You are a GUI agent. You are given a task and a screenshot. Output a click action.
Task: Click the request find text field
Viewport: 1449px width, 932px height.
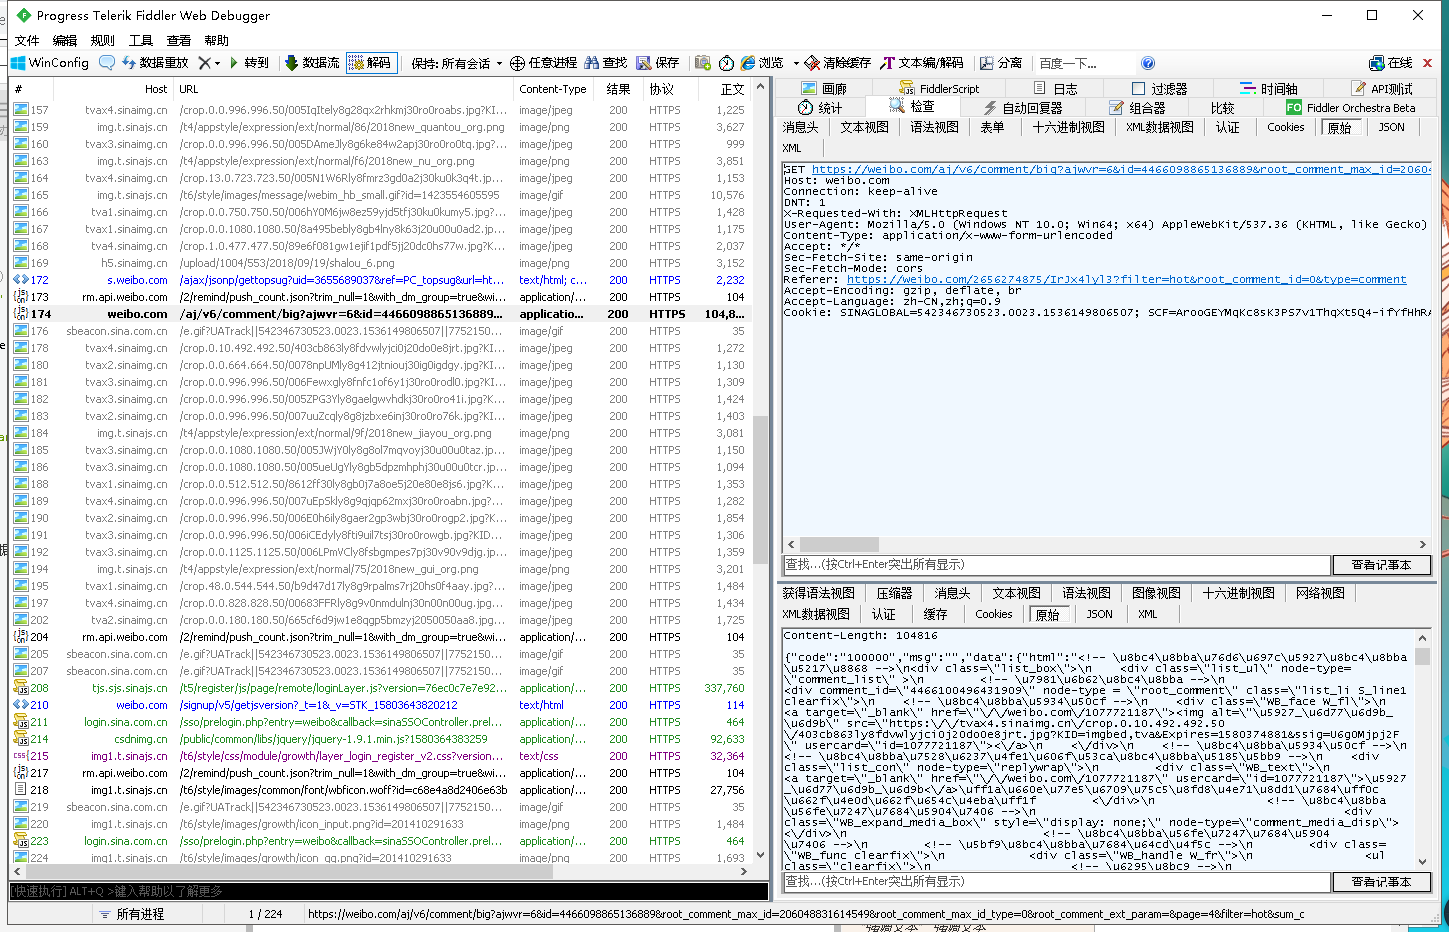pyautogui.click(x=1057, y=565)
